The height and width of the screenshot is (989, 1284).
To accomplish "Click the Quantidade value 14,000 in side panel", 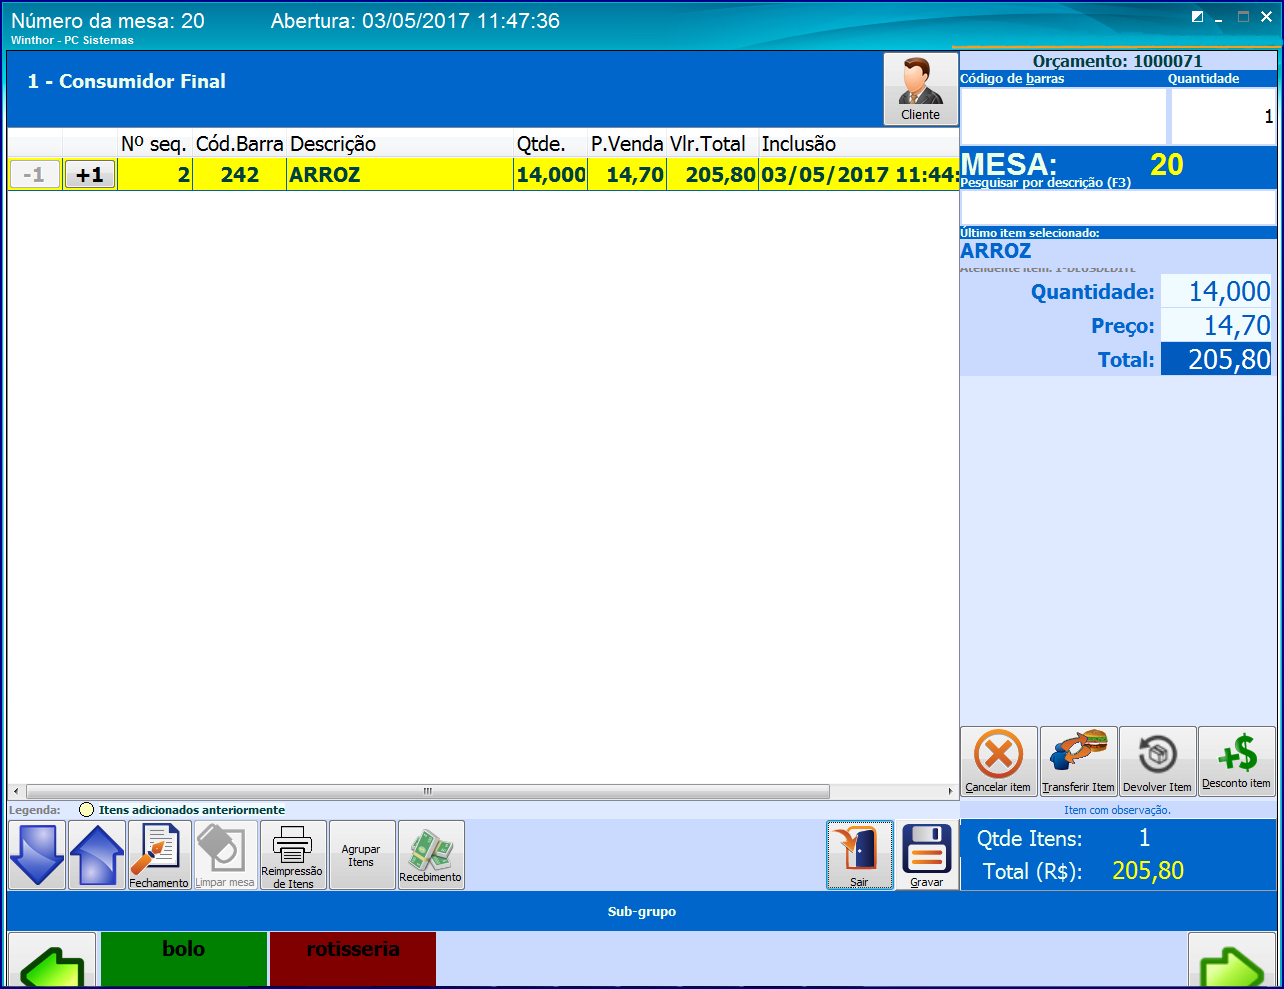I will 1216,292.
